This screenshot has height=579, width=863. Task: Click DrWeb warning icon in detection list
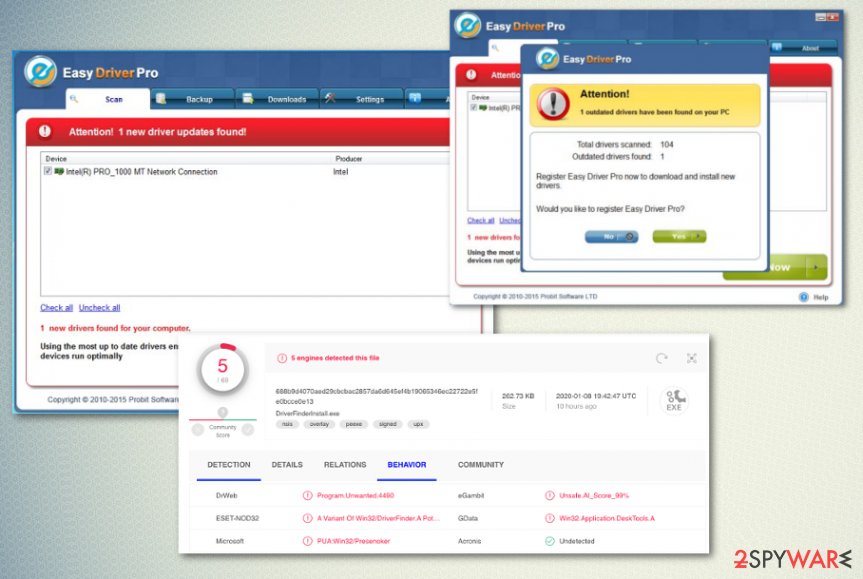coord(308,496)
